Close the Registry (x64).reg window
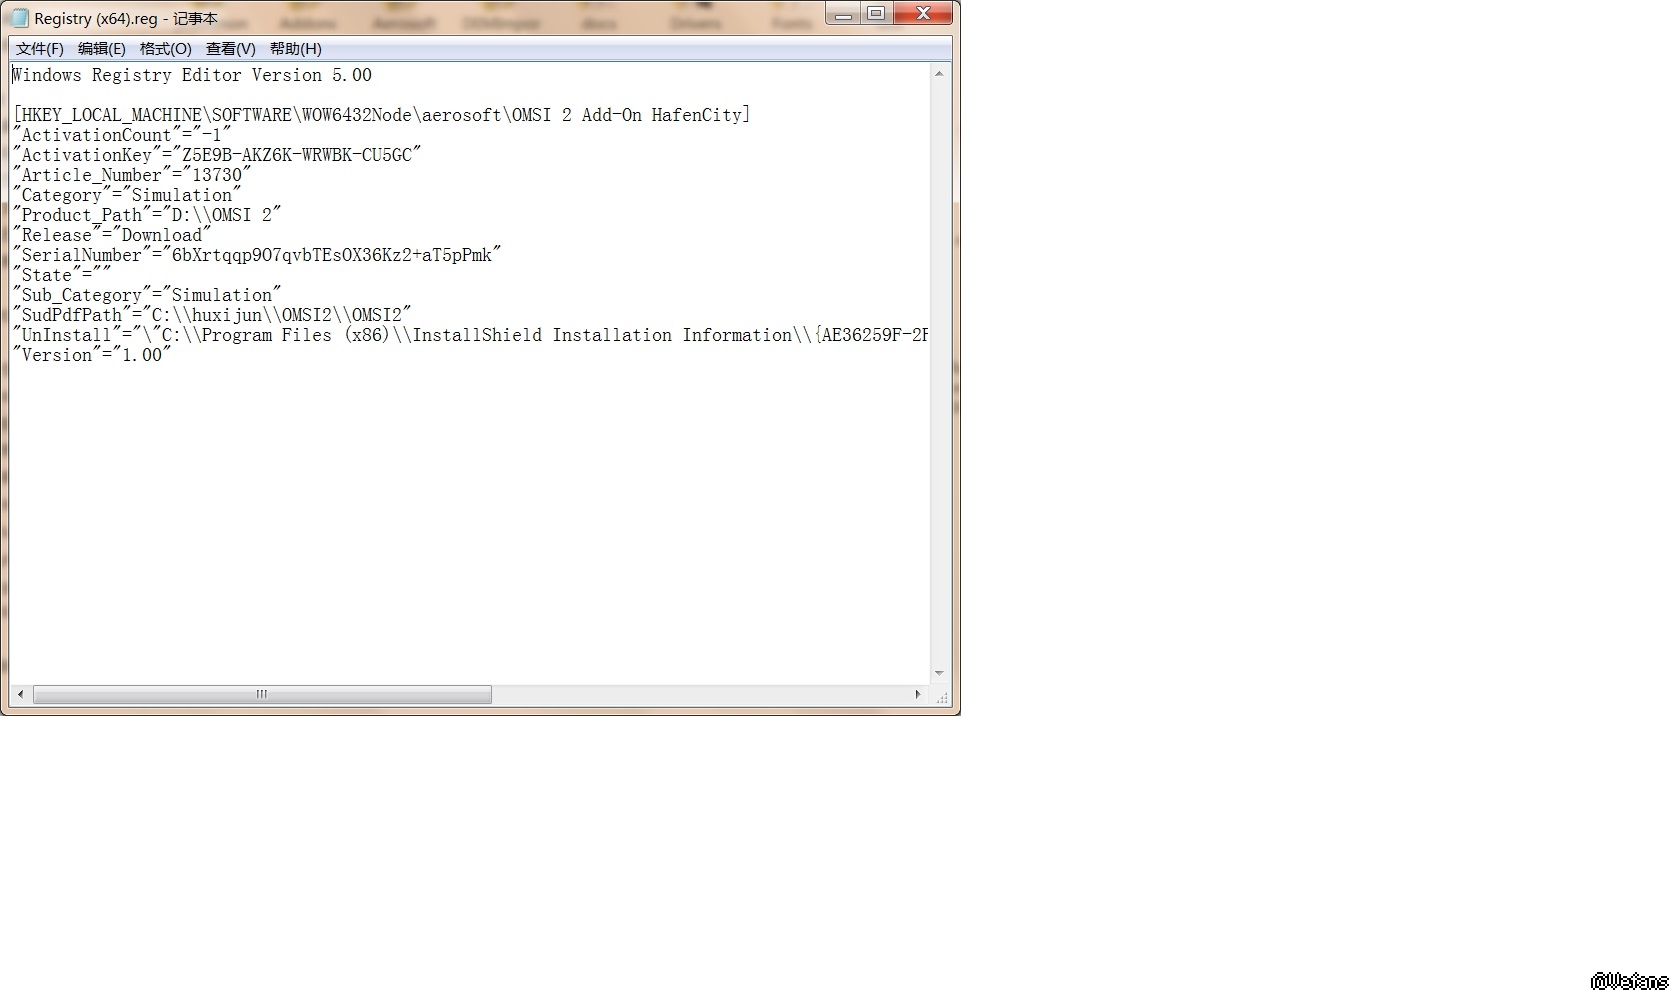The width and height of the screenshot is (1680, 1002). (922, 14)
